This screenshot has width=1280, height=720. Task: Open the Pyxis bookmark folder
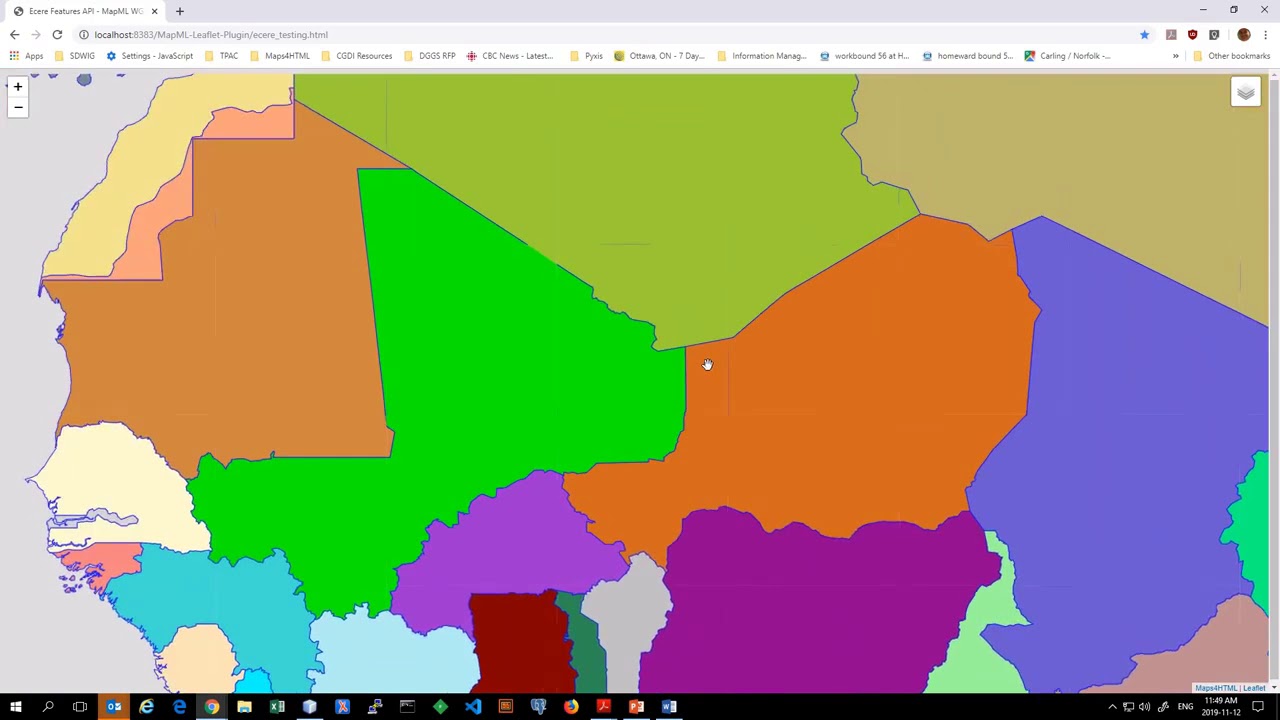(x=587, y=56)
